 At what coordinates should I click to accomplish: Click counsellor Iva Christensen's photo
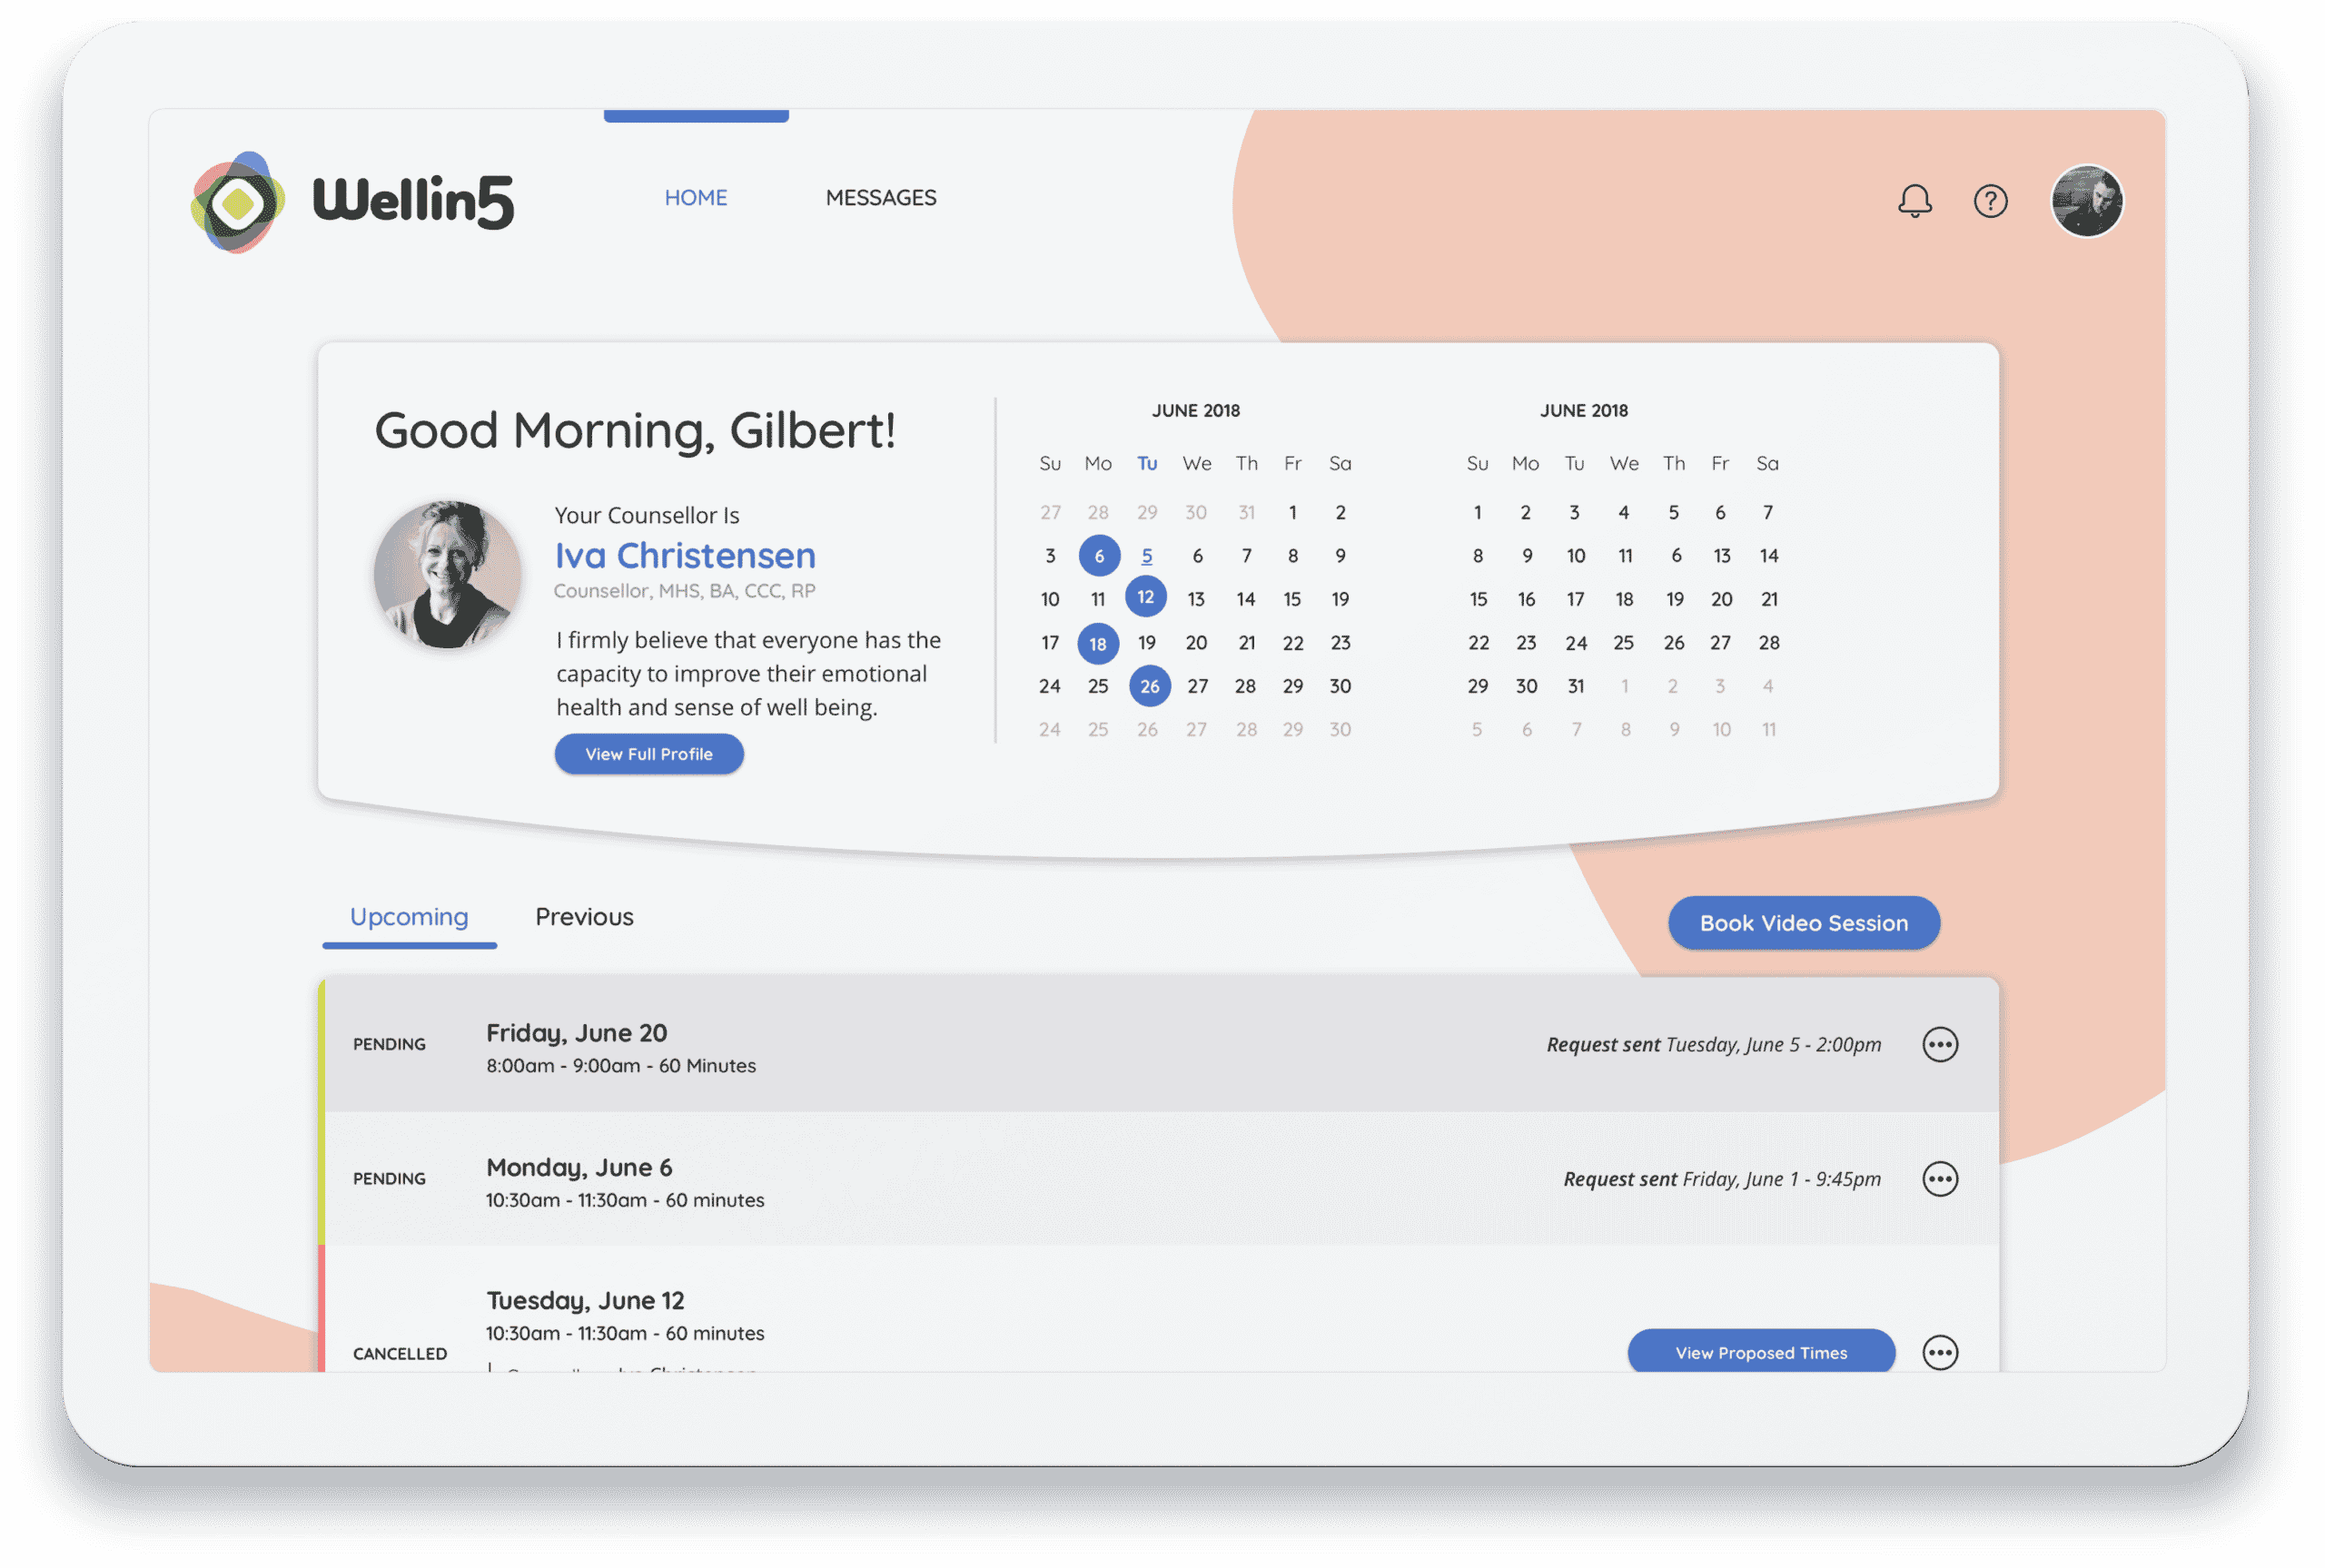coord(447,574)
